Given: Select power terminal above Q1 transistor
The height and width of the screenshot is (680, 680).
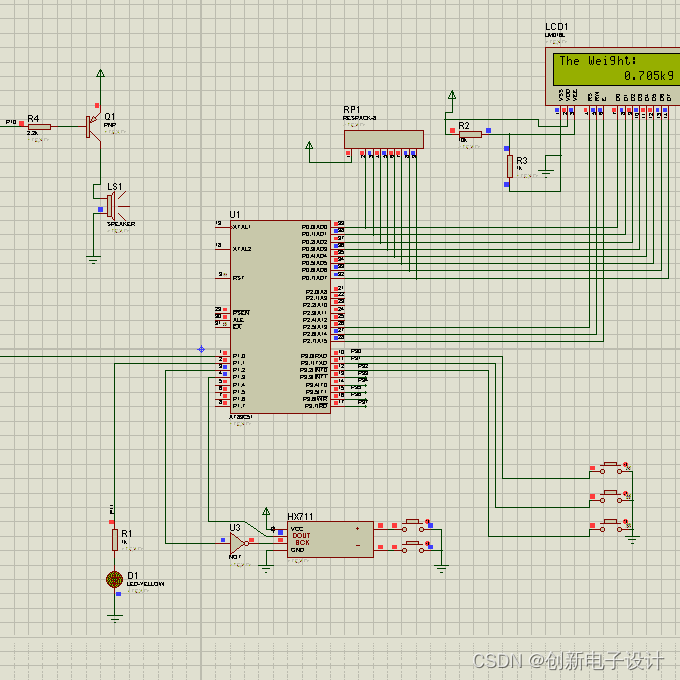Looking at the screenshot, I should 101,73.
